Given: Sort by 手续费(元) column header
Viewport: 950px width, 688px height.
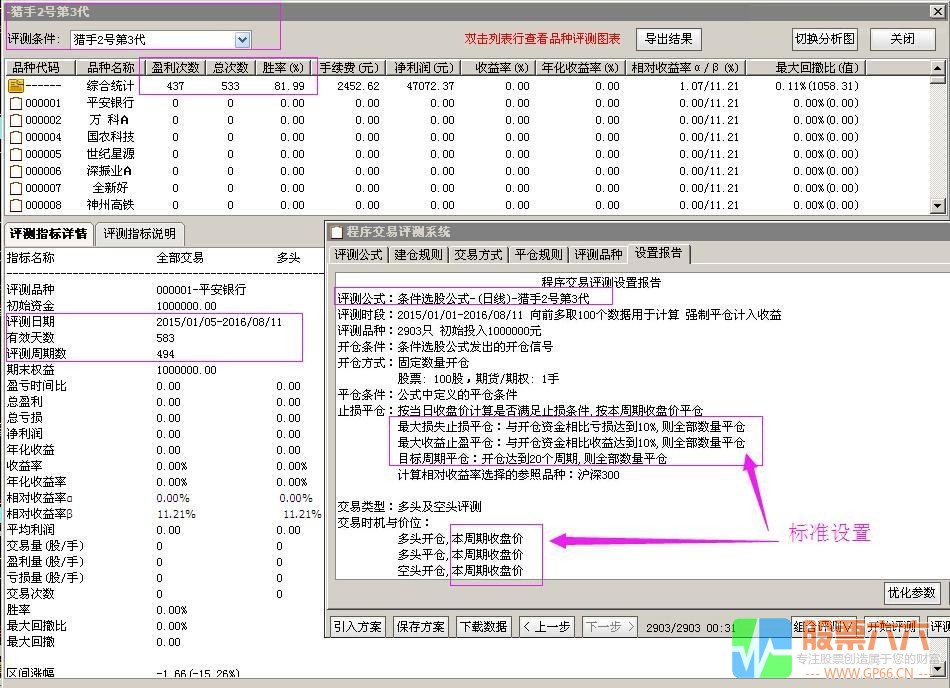Looking at the screenshot, I should point(349,67).
